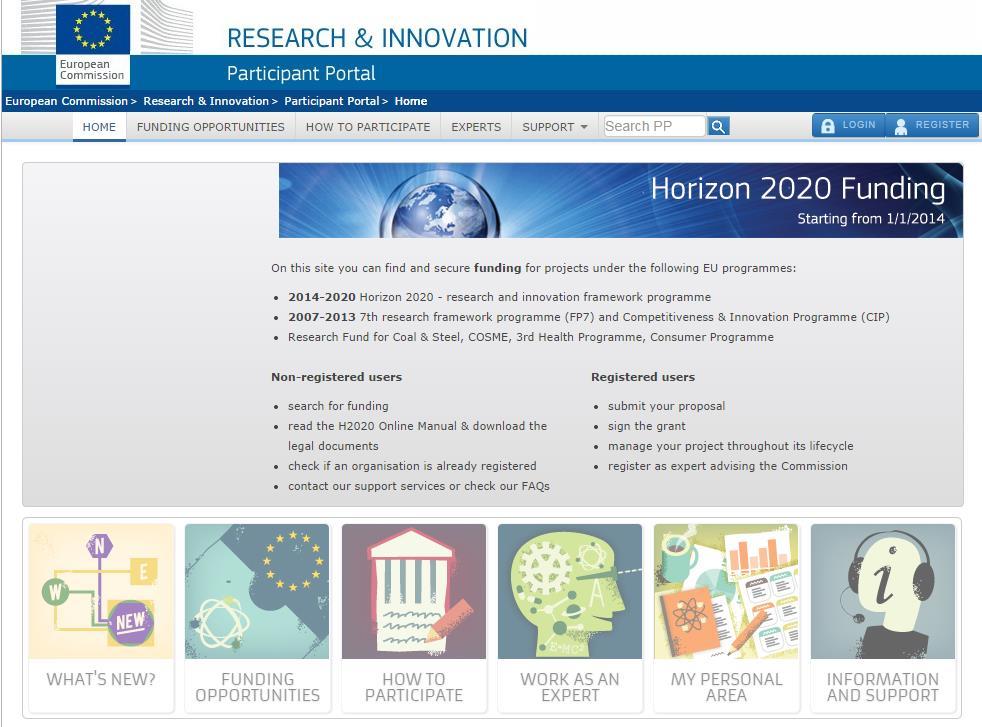This screenshot has height=727, width=982.
Task: Click 'Research Fund for Coal & Steel' line
Action: 530,337
